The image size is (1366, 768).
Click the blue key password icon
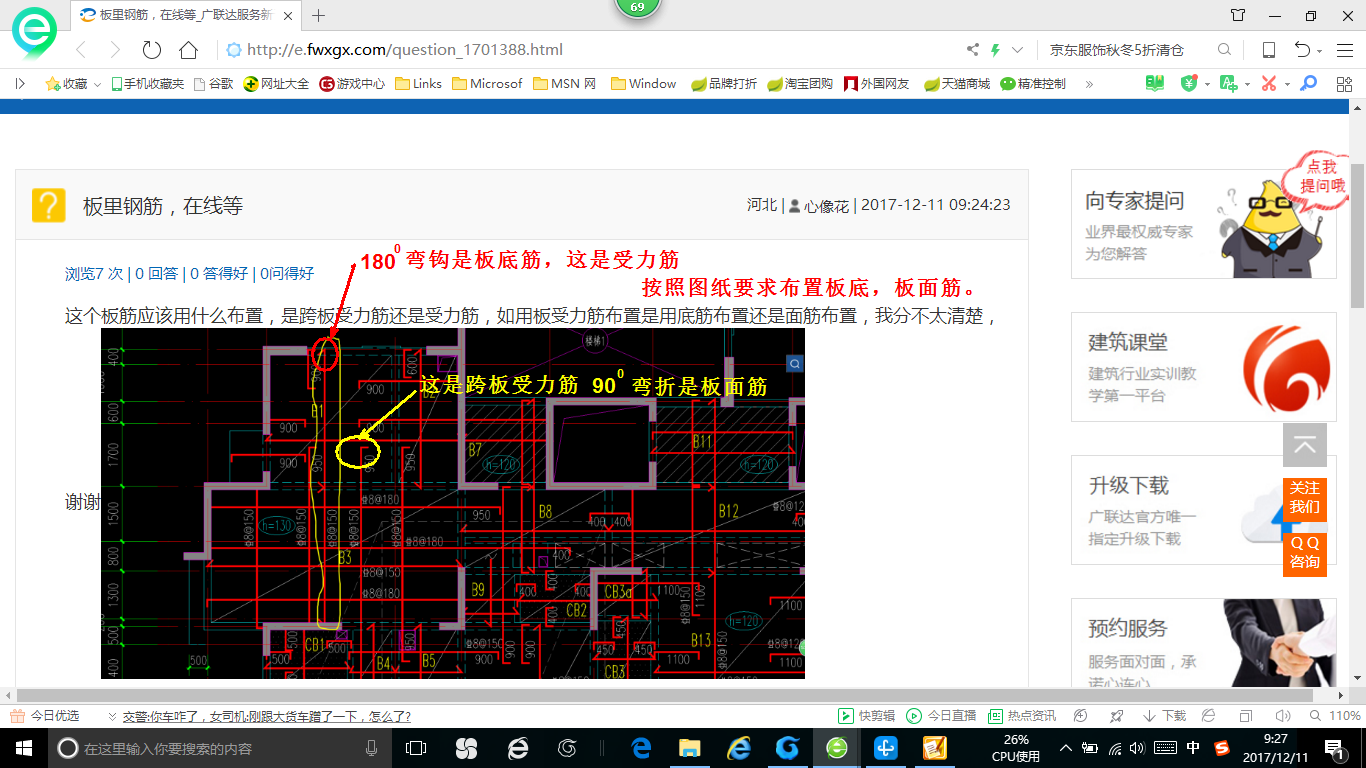(1308, 84)
